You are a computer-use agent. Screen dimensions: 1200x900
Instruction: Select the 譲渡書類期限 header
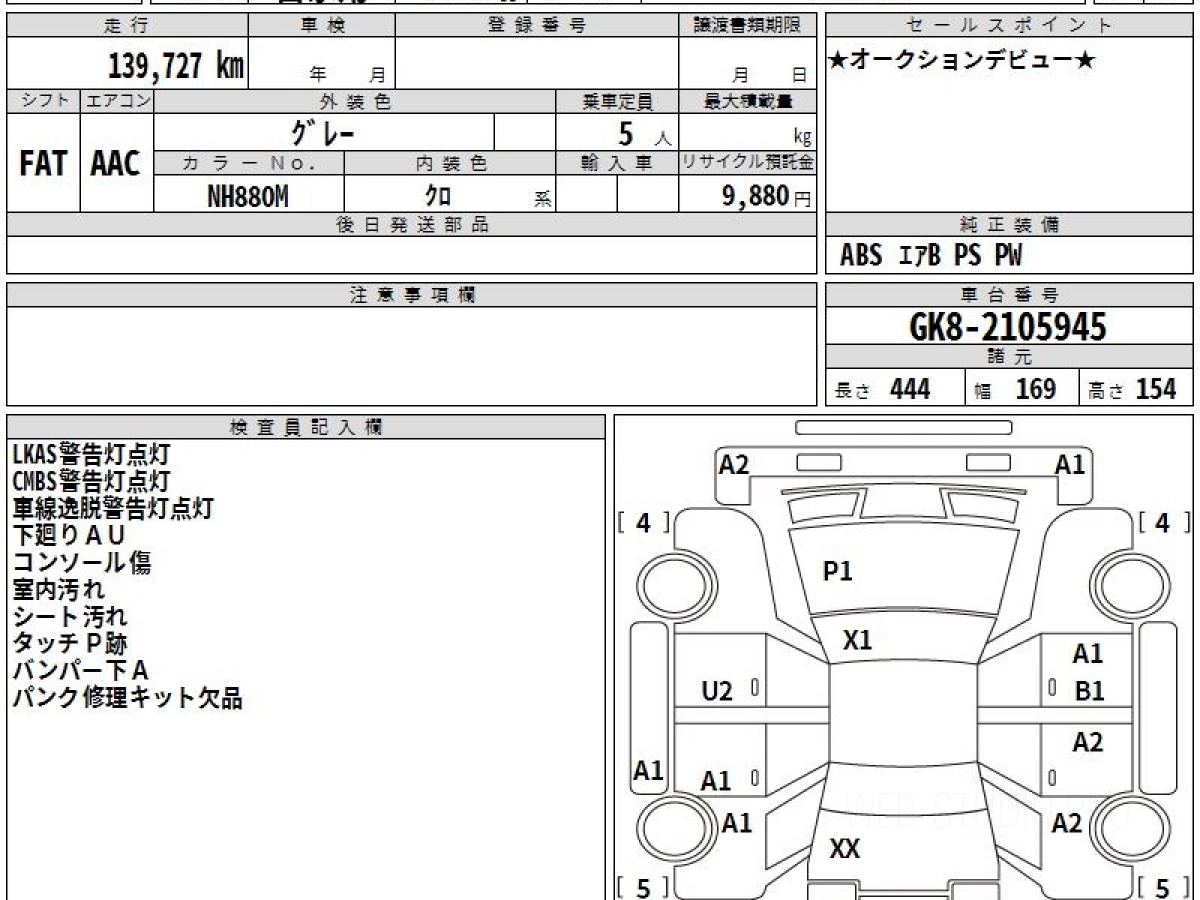point(748,26)
